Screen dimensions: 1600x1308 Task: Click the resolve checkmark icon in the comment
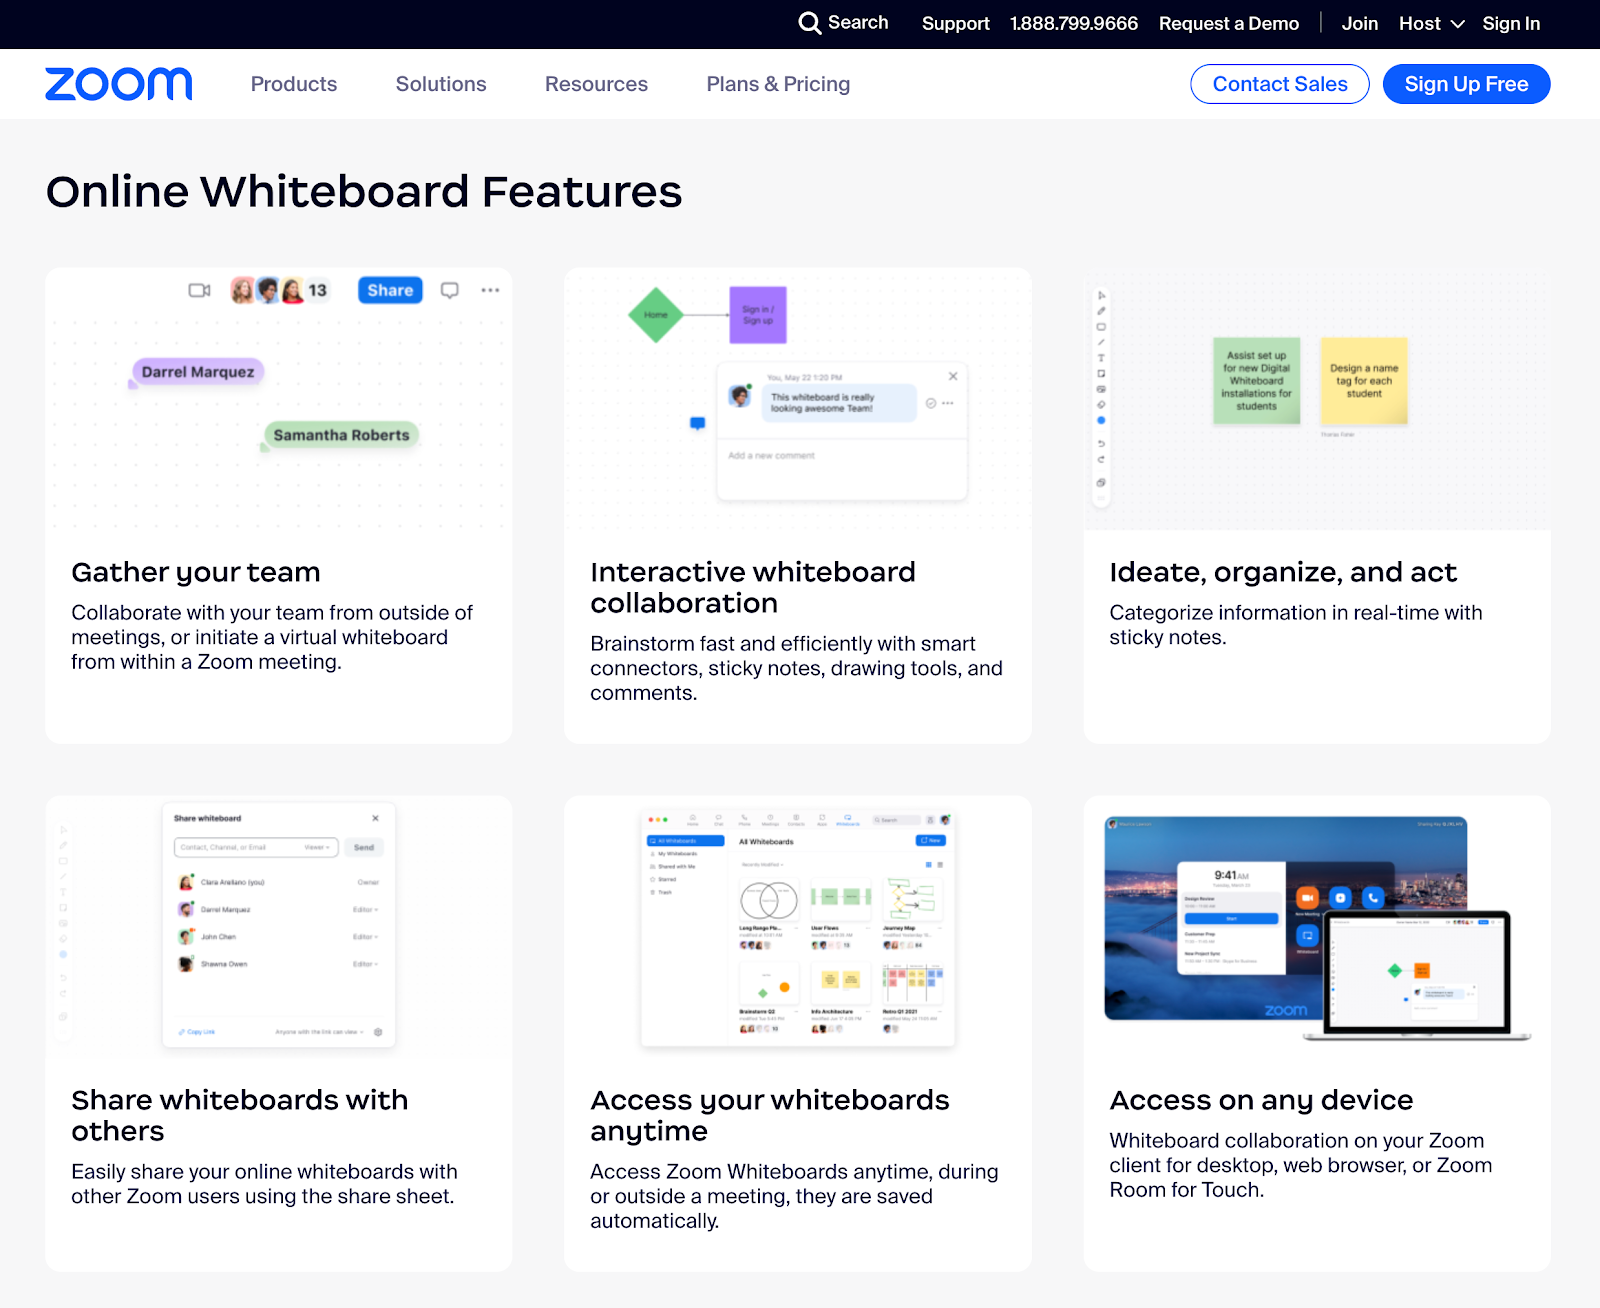(931, 403)
